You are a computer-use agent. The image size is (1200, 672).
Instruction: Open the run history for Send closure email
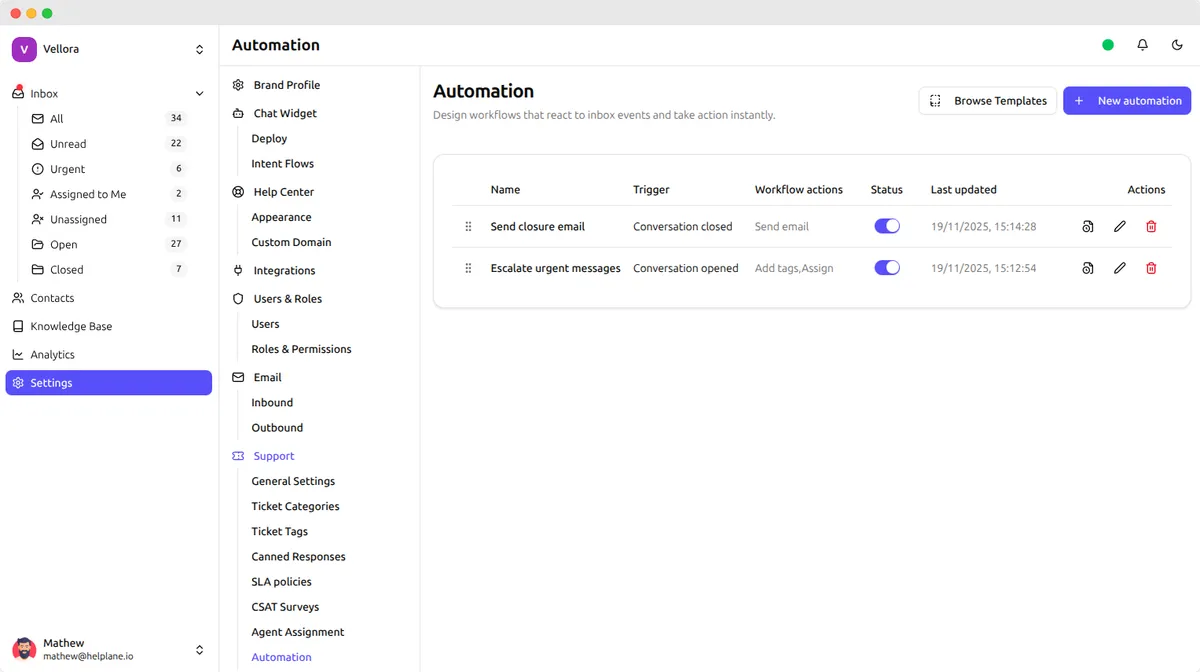point(1087,226)
